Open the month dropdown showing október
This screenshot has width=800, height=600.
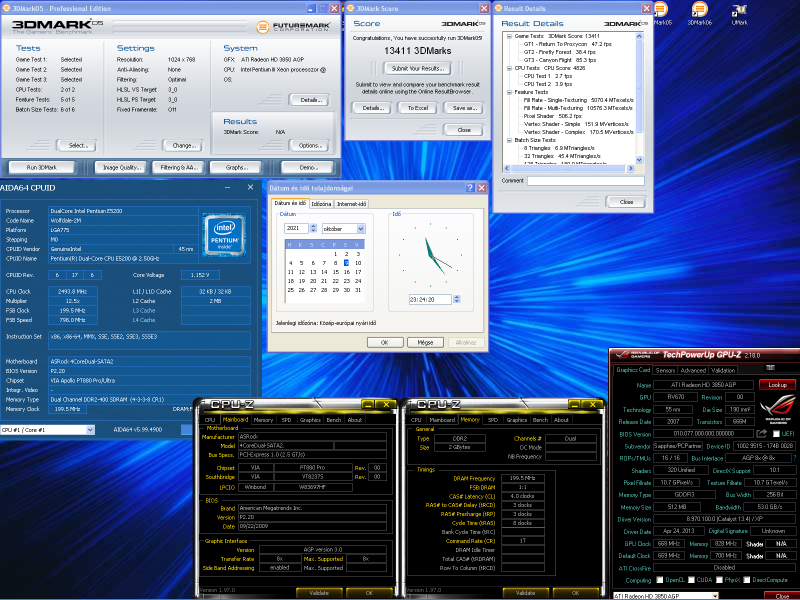point(360,229)
